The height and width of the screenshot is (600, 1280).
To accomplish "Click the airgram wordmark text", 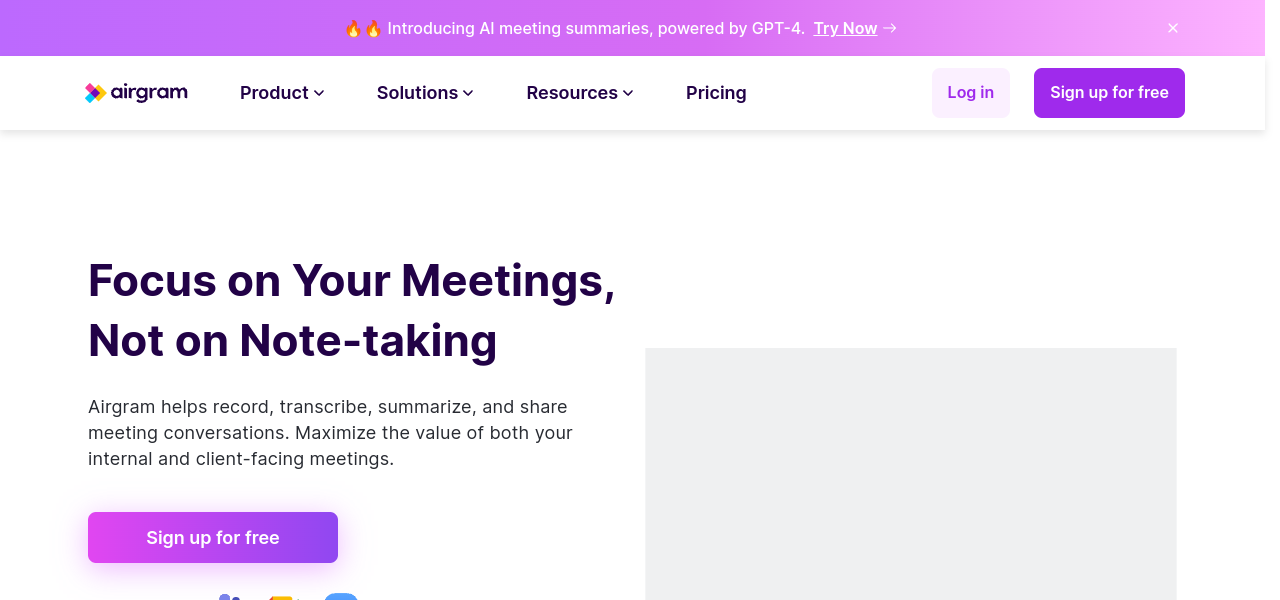I will pos(149,93).
